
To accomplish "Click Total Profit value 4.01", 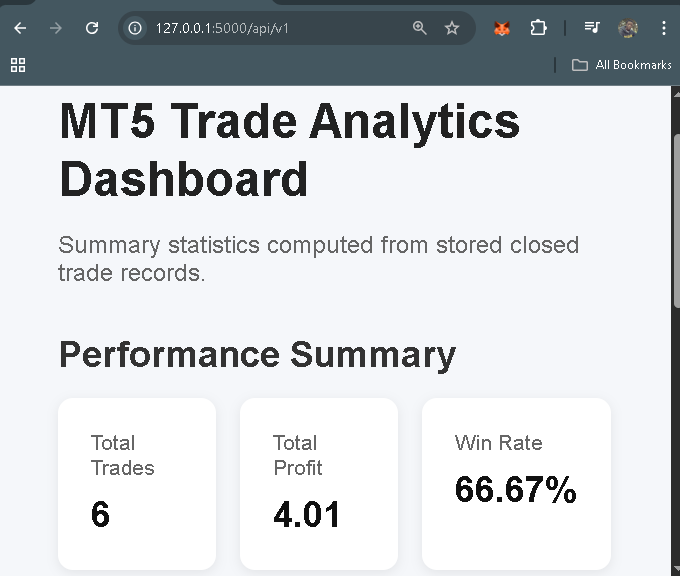I will tap(307, 514).
